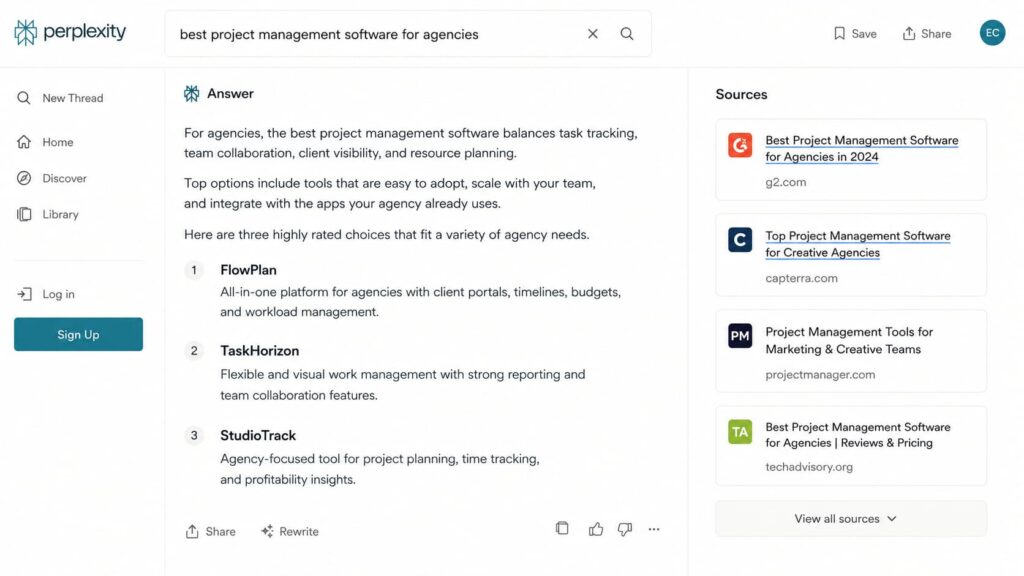Click the thumbs down icon
1024x576 pixels.
625,529
